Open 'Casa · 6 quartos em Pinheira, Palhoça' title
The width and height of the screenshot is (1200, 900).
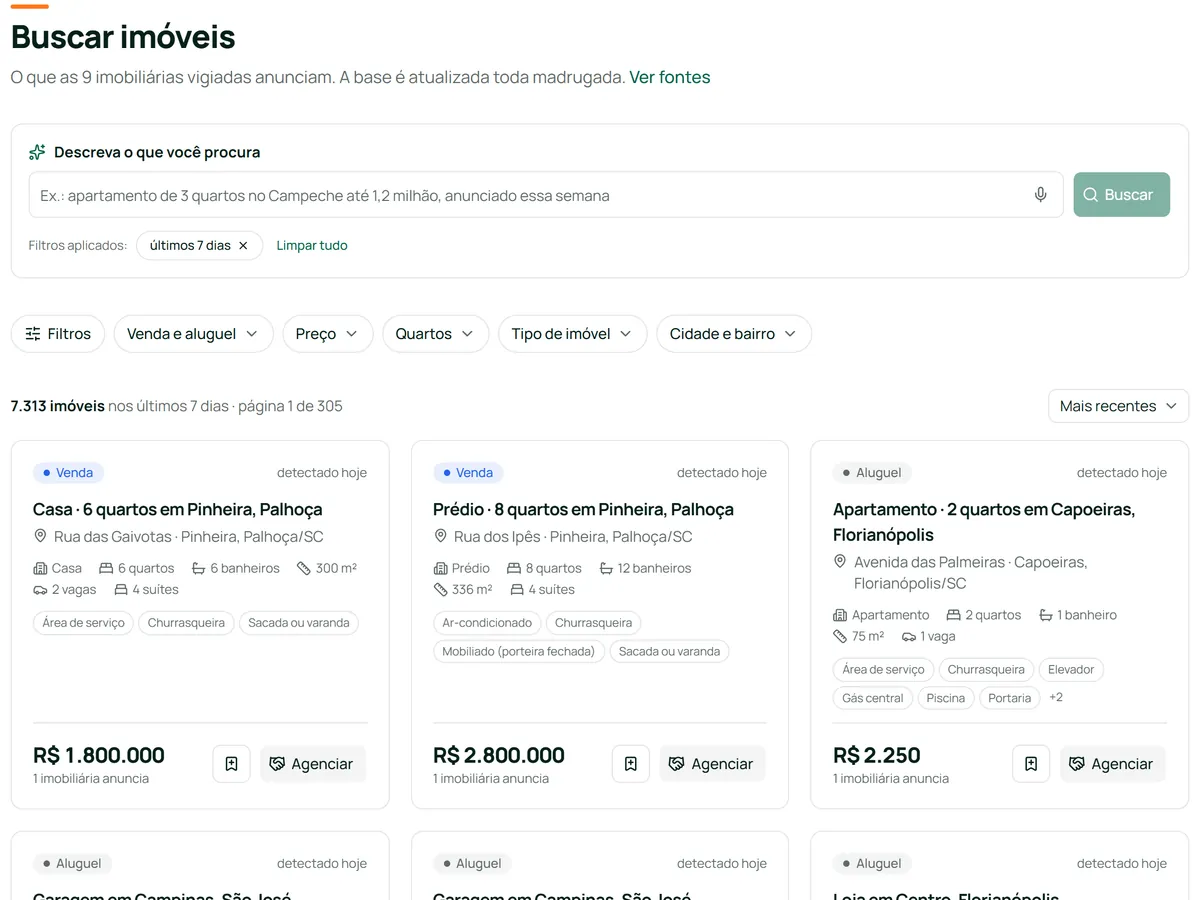178,509
